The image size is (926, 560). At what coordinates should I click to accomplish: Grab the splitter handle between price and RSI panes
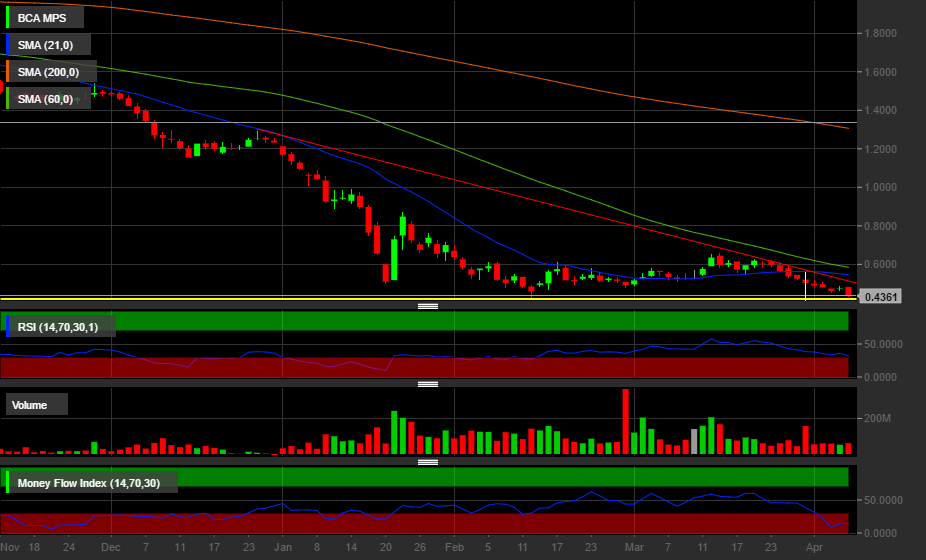point(428,306)
